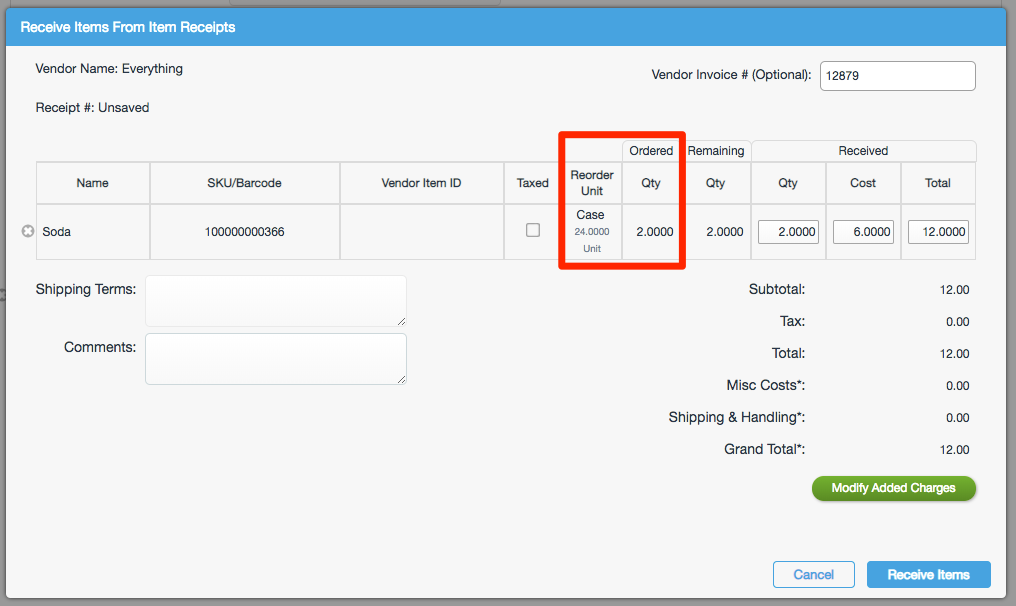Click the Received section header

point(862,150)
